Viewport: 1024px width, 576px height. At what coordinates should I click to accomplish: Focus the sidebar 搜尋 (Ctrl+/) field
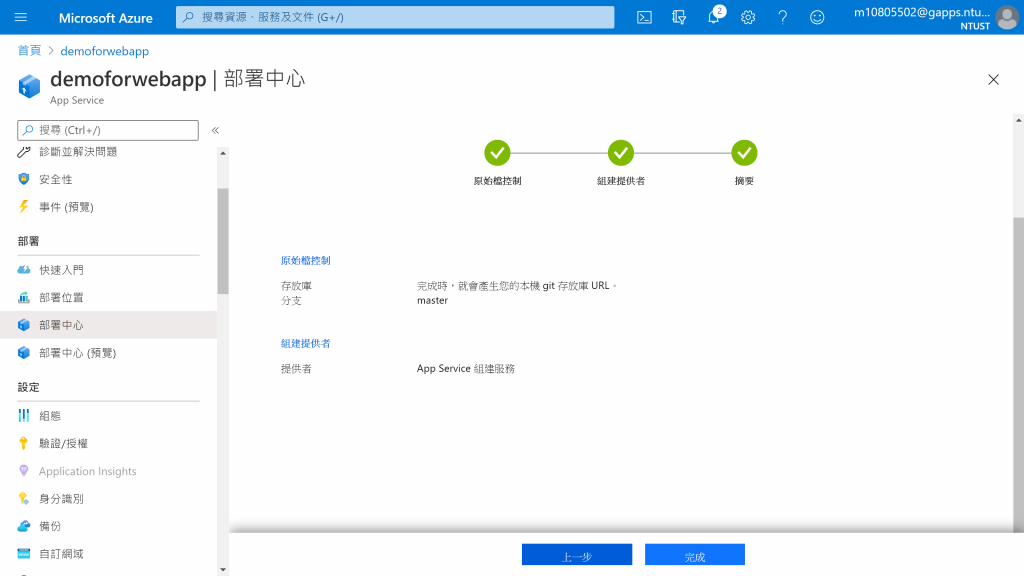tap(108, 130)
